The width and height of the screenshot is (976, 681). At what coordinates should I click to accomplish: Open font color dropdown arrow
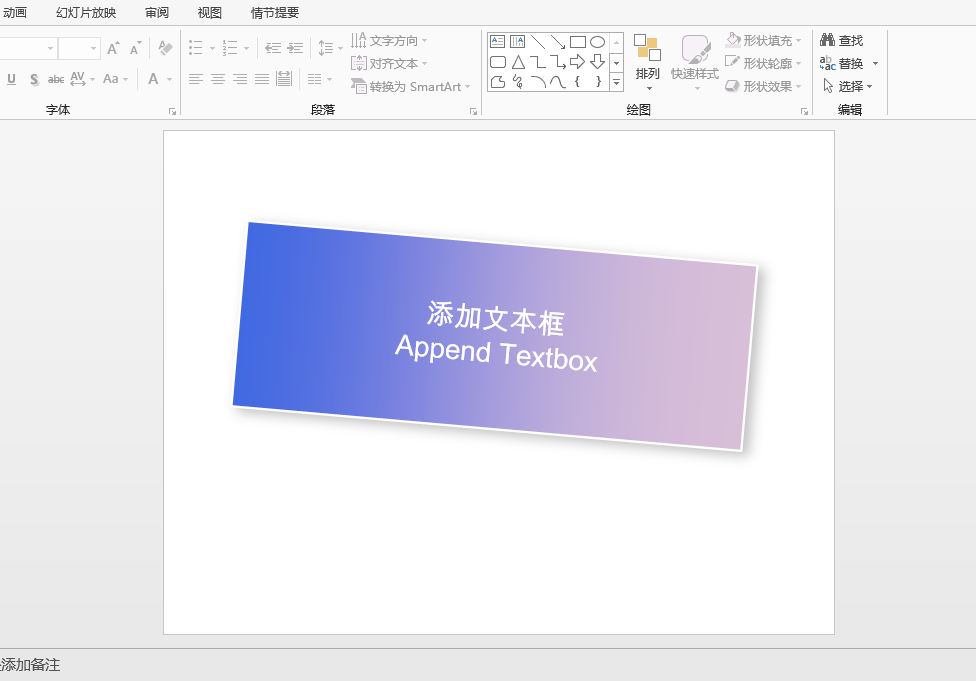[x=169, y=80]
